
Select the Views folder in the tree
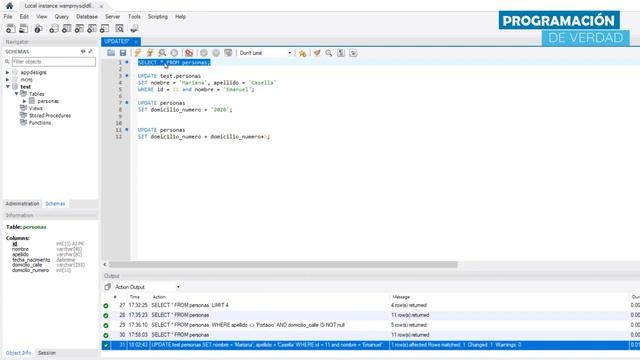tap(36, 108)
